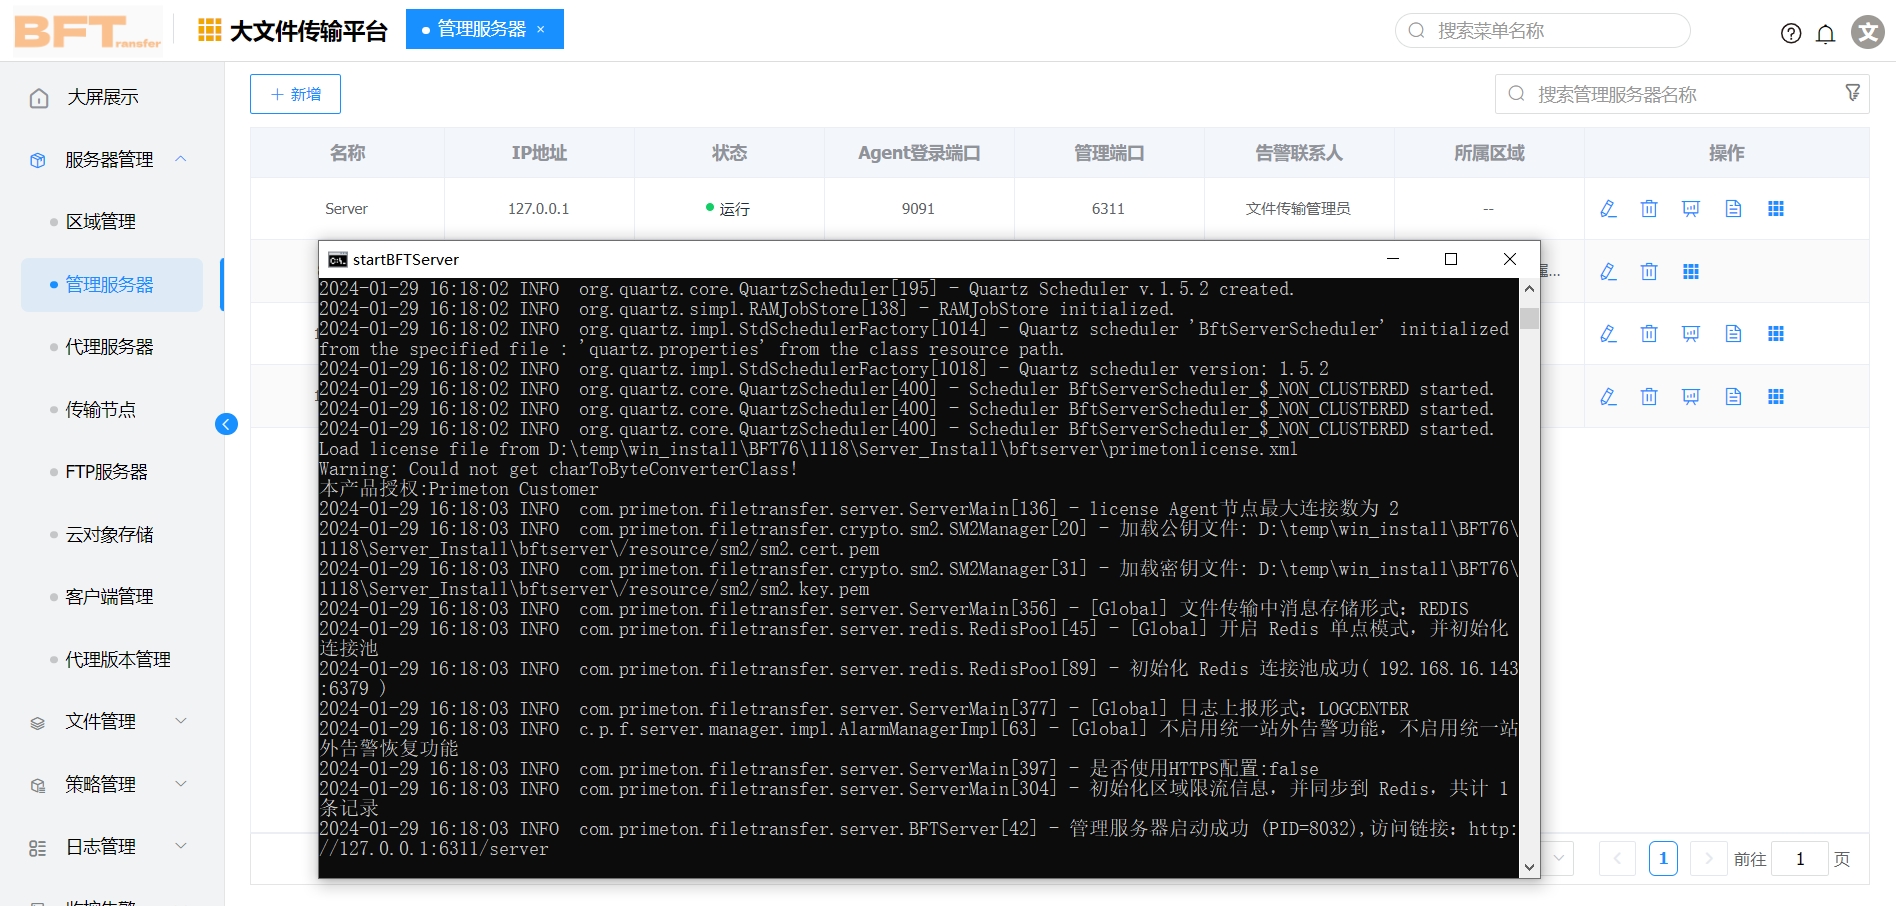Open the document log icon in Server row
1896x906 pixels.
pyautogui.click(x=1733, y=209)
